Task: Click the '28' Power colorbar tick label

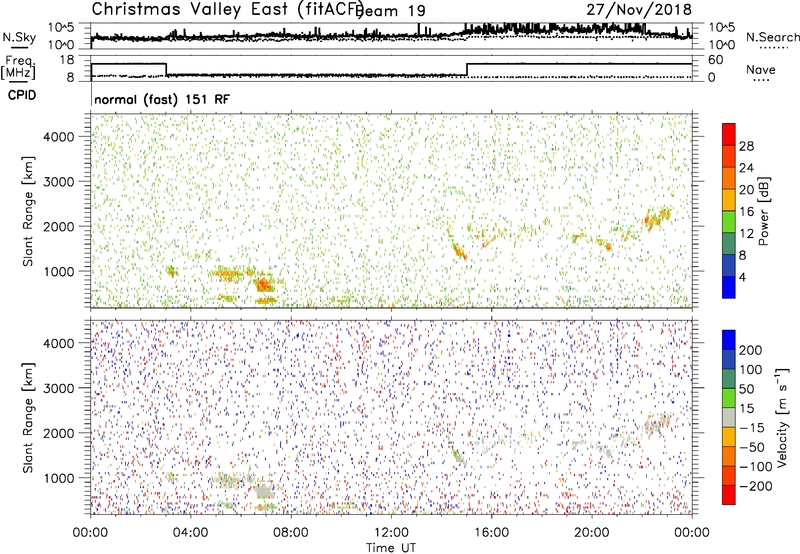Action: pyautogui.click(x=746, y=146)
